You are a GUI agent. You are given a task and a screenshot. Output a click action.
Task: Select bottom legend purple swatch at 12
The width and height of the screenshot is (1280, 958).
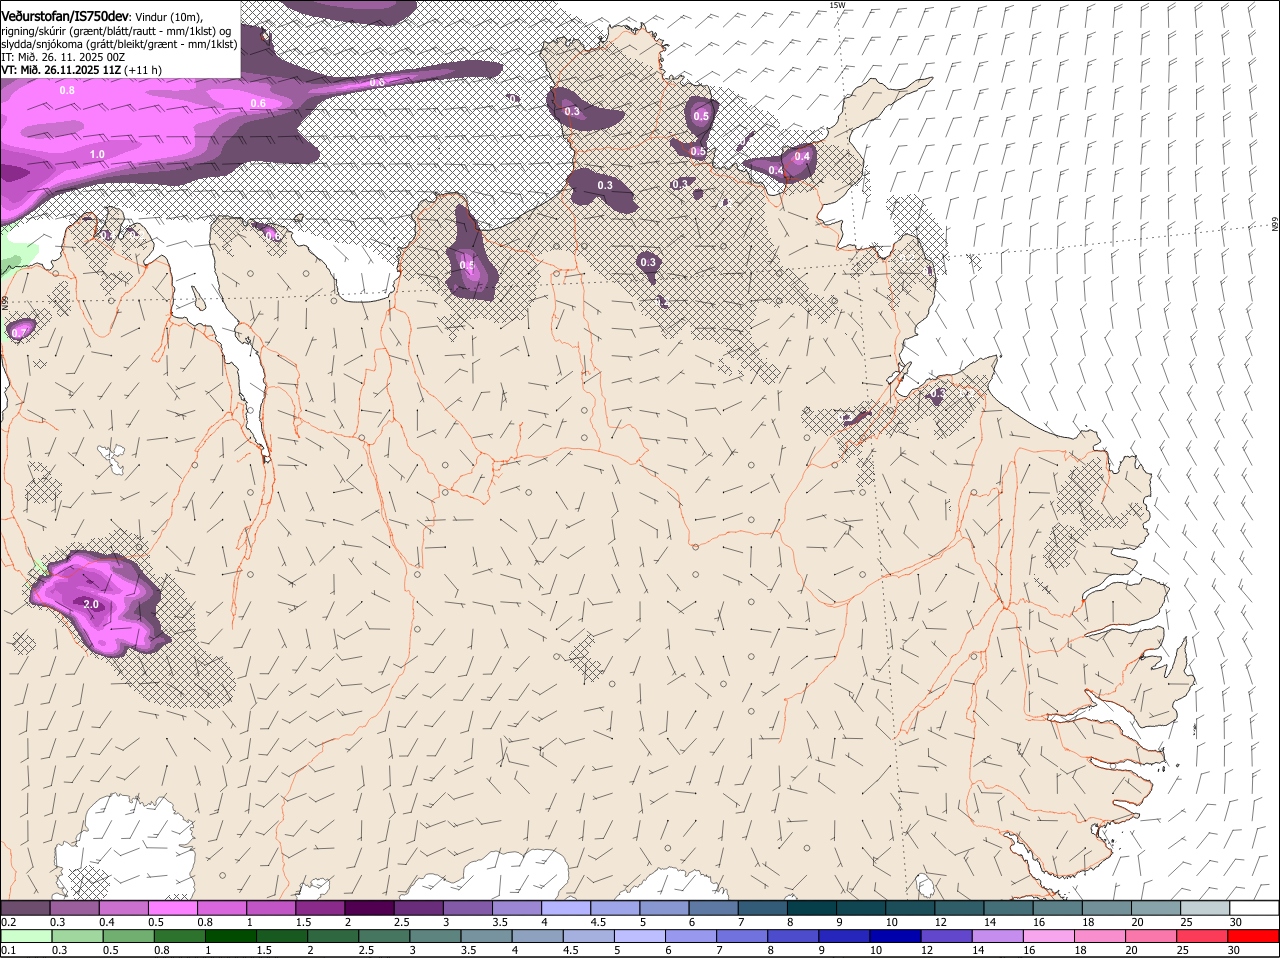tap(947, 936)
